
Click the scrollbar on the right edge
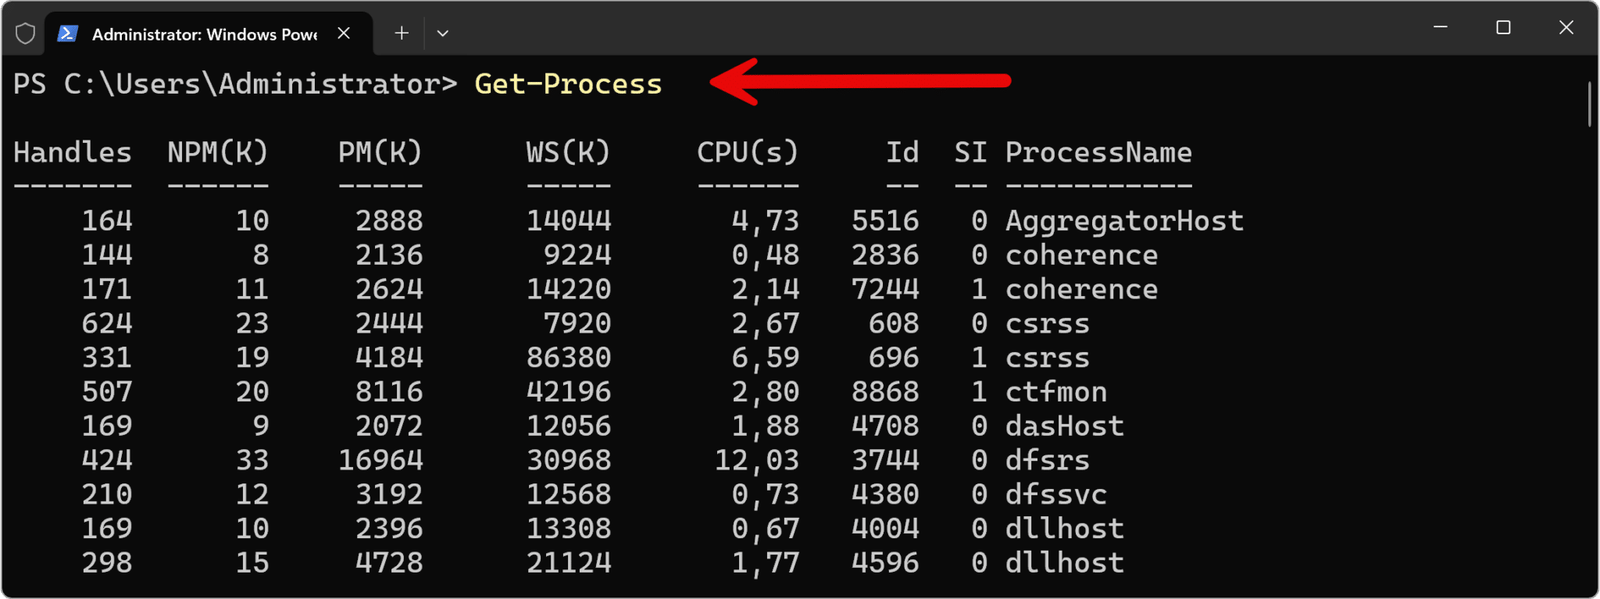click(1588, 103)
